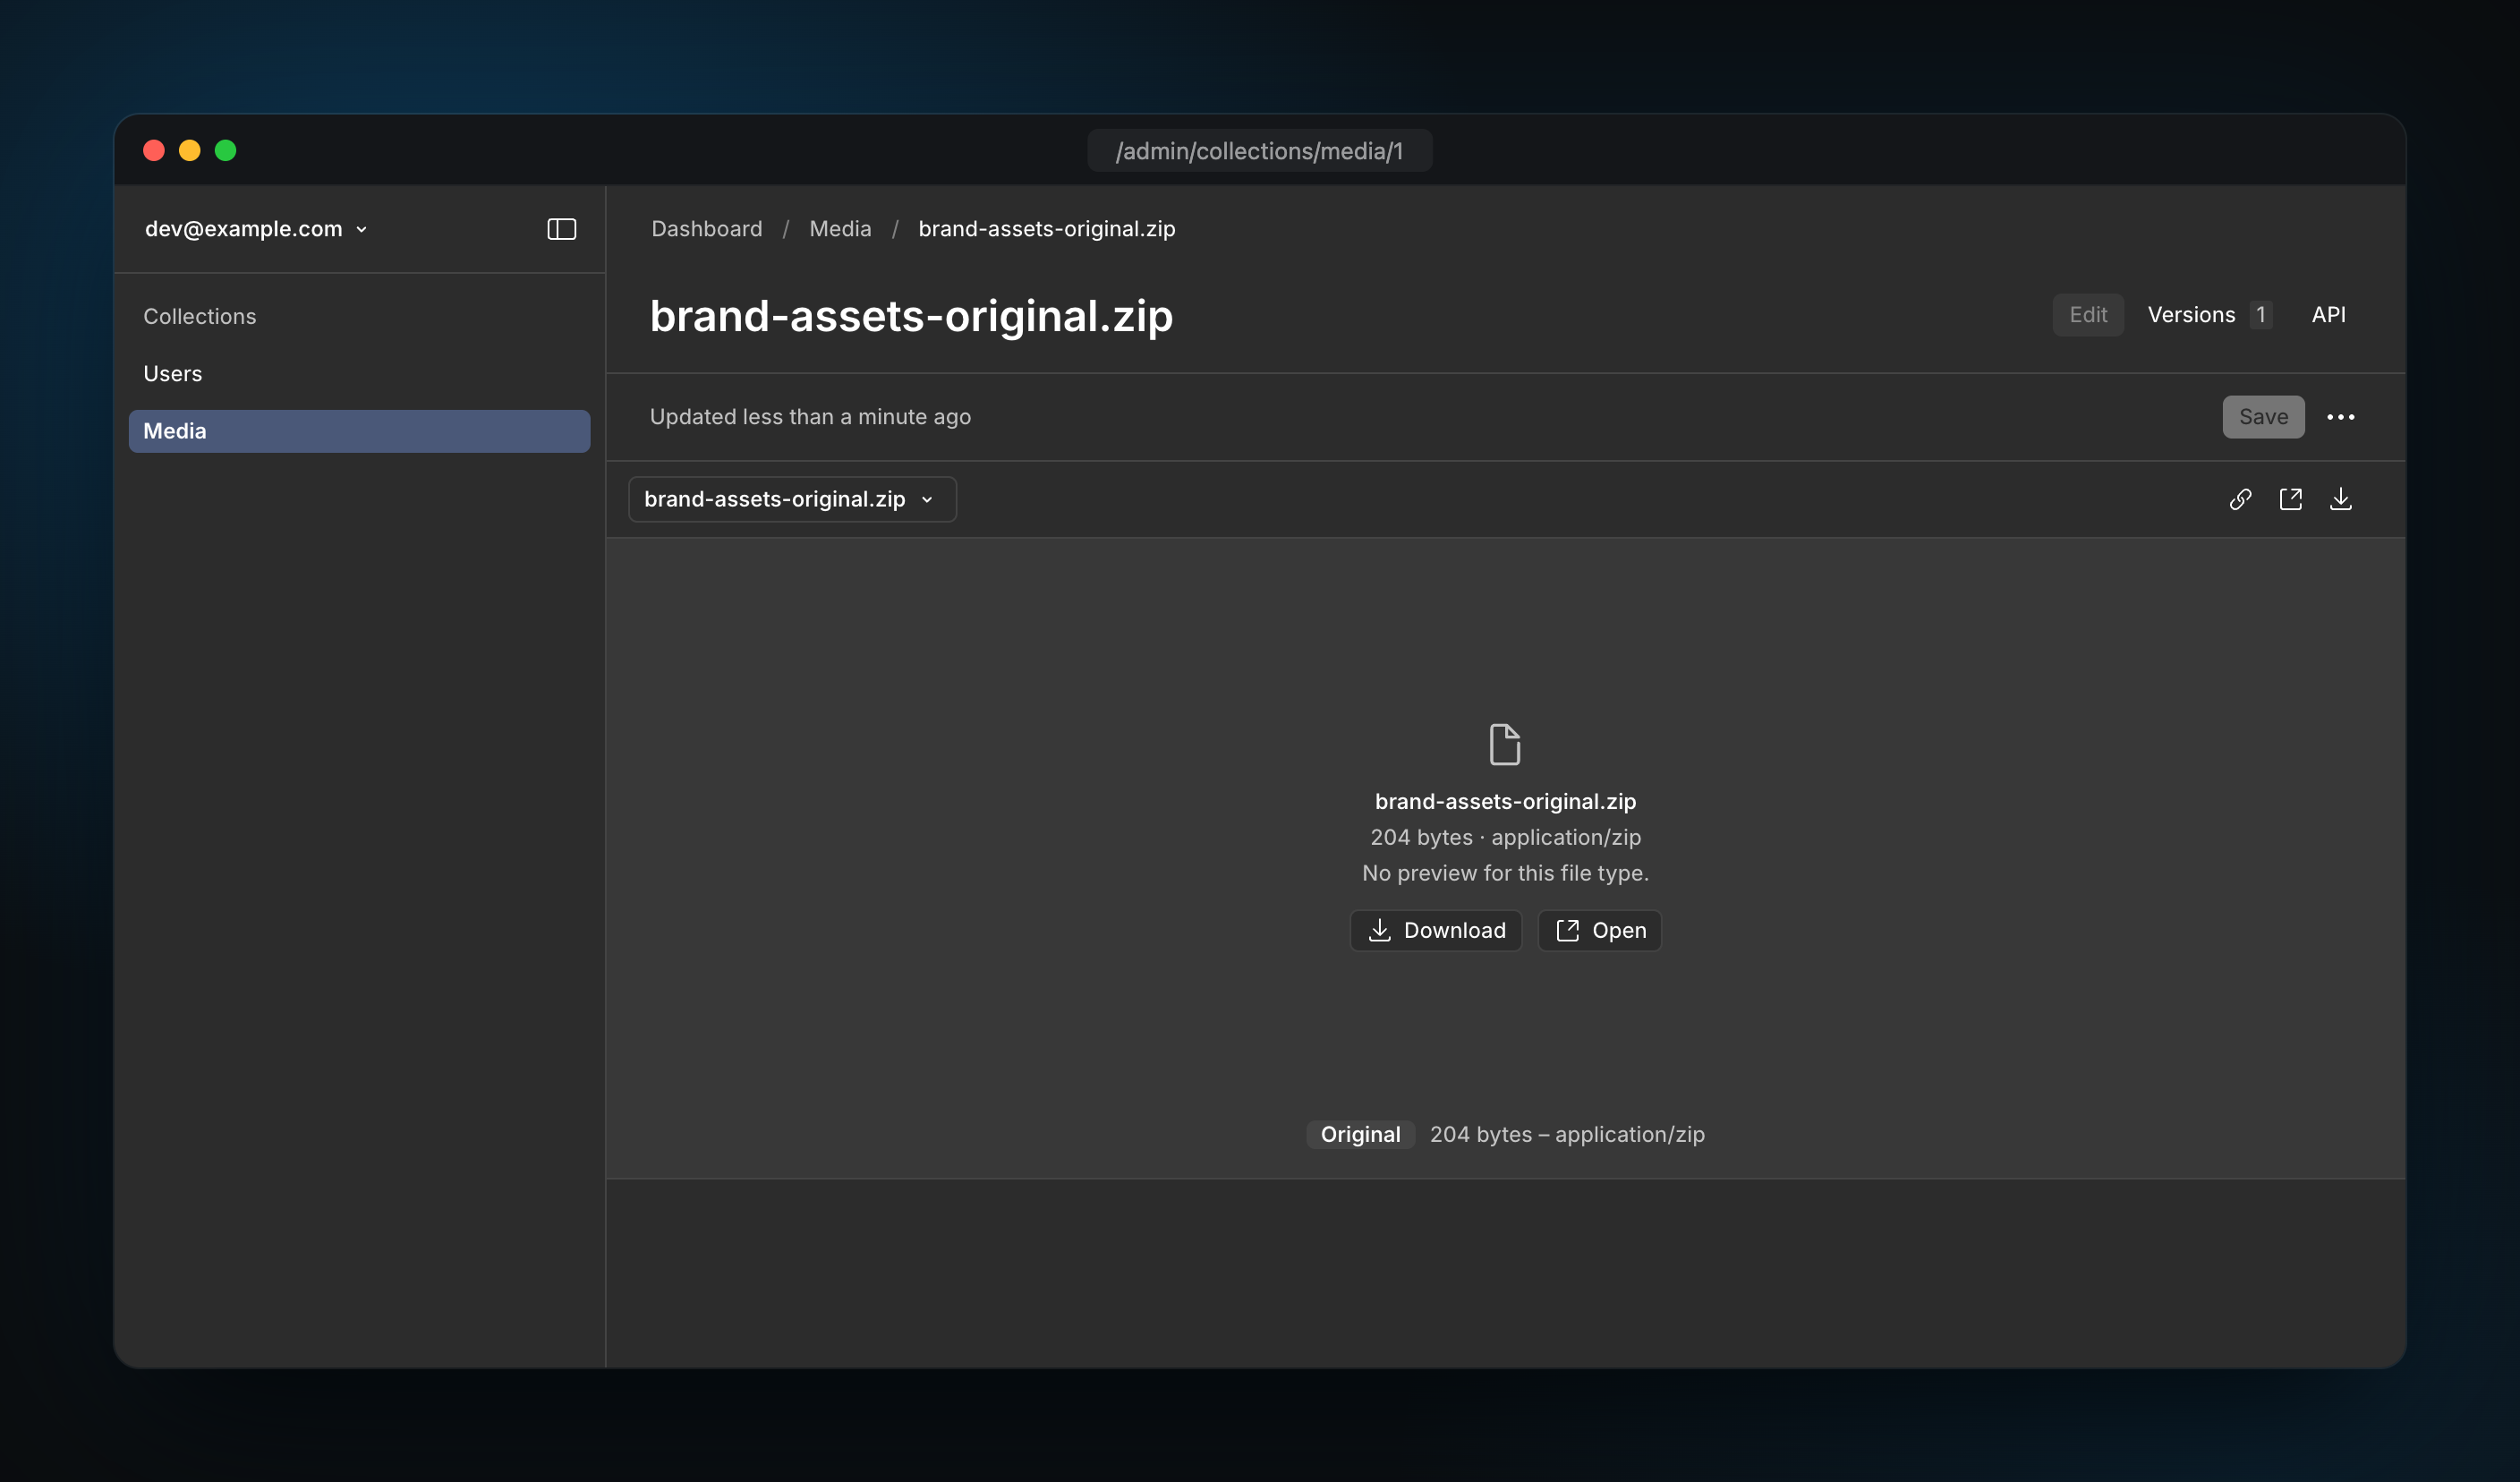This screenshot has width=2520, height=1482.
Task: Expand the dev@example.com account menu
Action: [x=256, y=229]
